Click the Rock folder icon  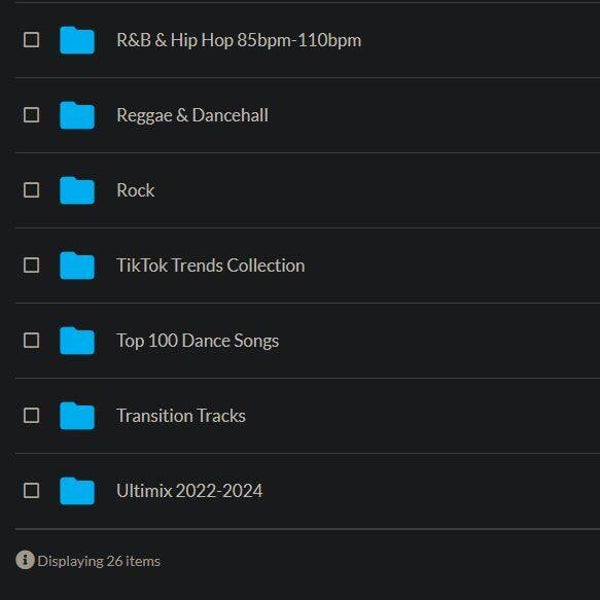point(77,190)
